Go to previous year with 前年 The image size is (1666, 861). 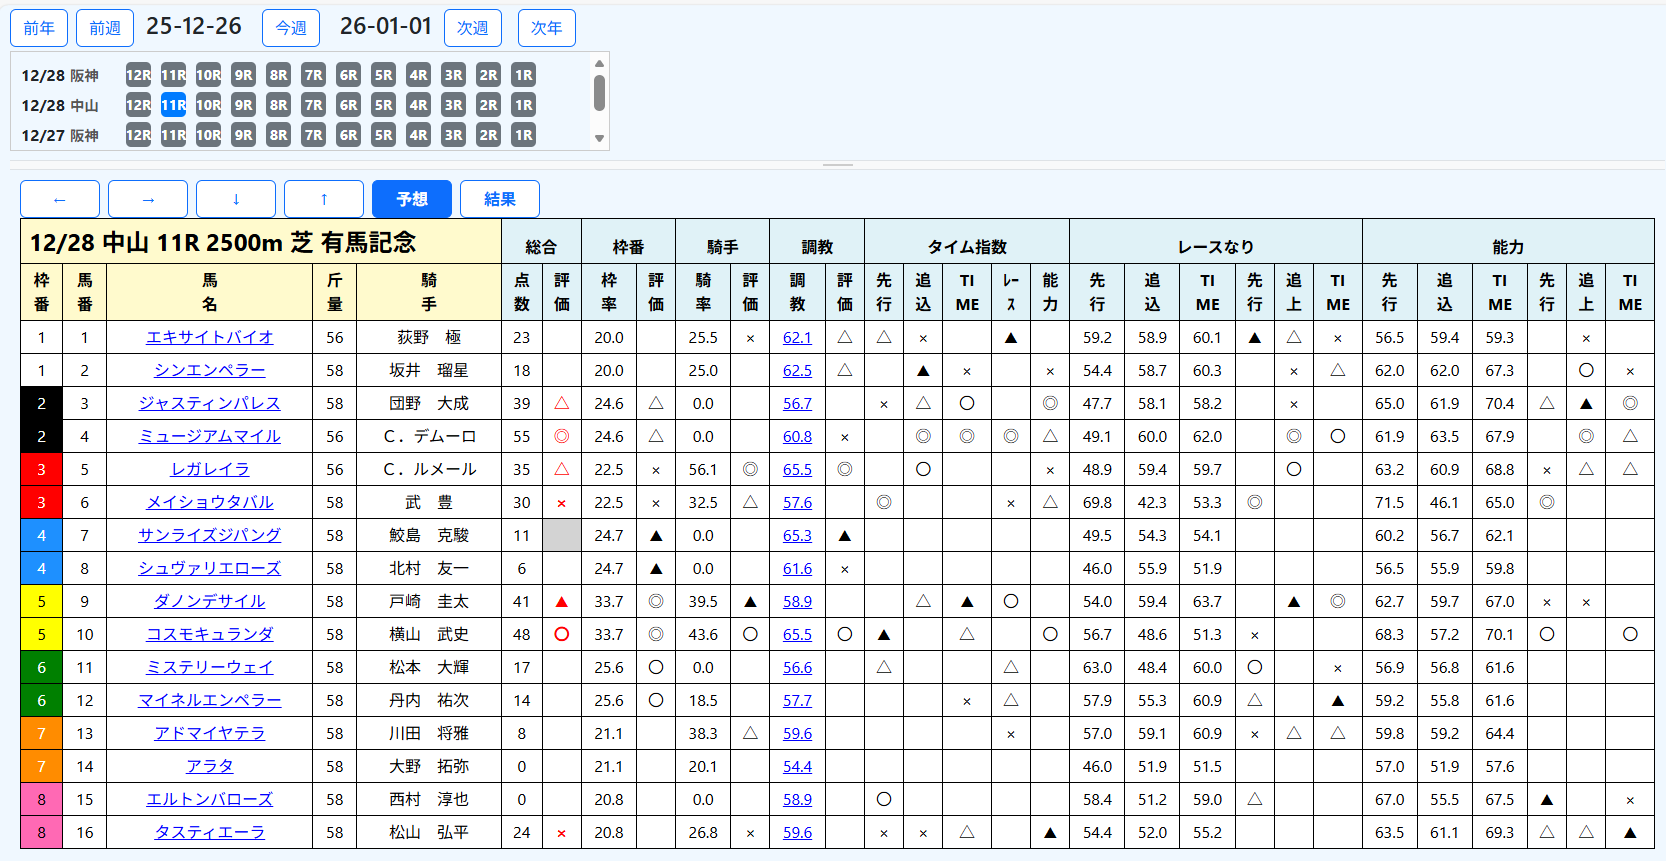pyautogui.click(x=39, y=28)
